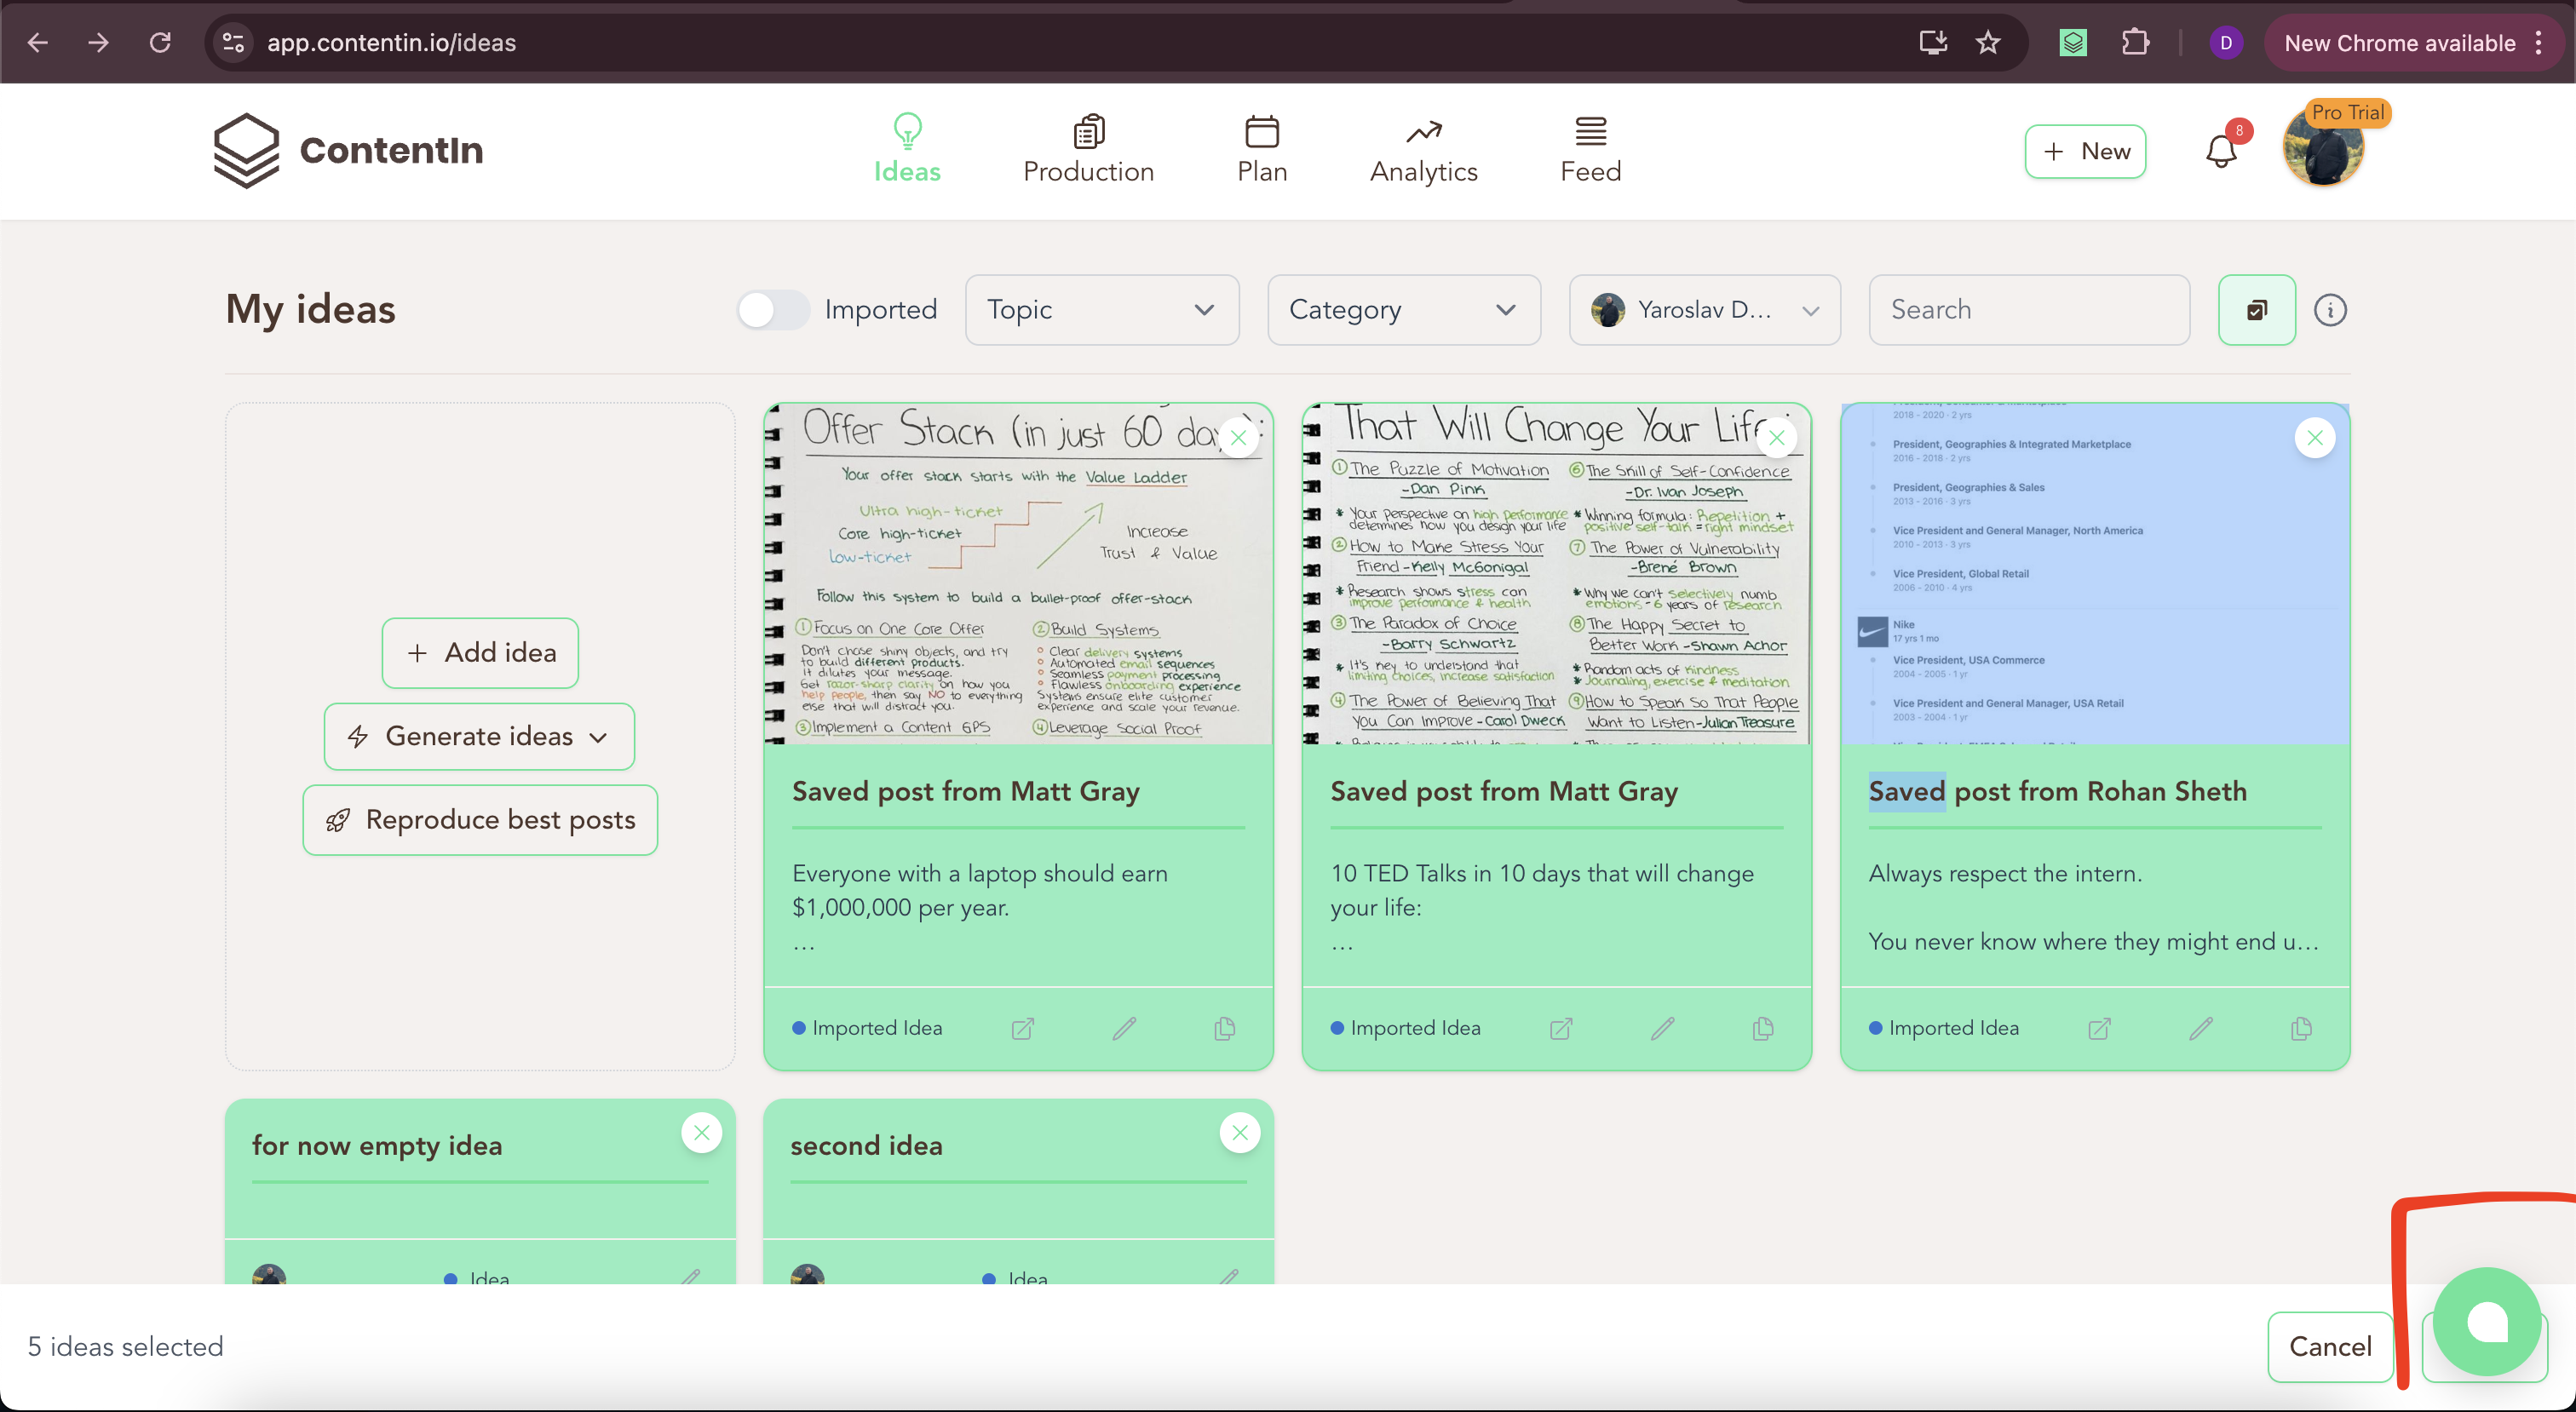2576x1412 pixels.
Task: View site information icon in address bar
Action: click(x=233, y=42)
